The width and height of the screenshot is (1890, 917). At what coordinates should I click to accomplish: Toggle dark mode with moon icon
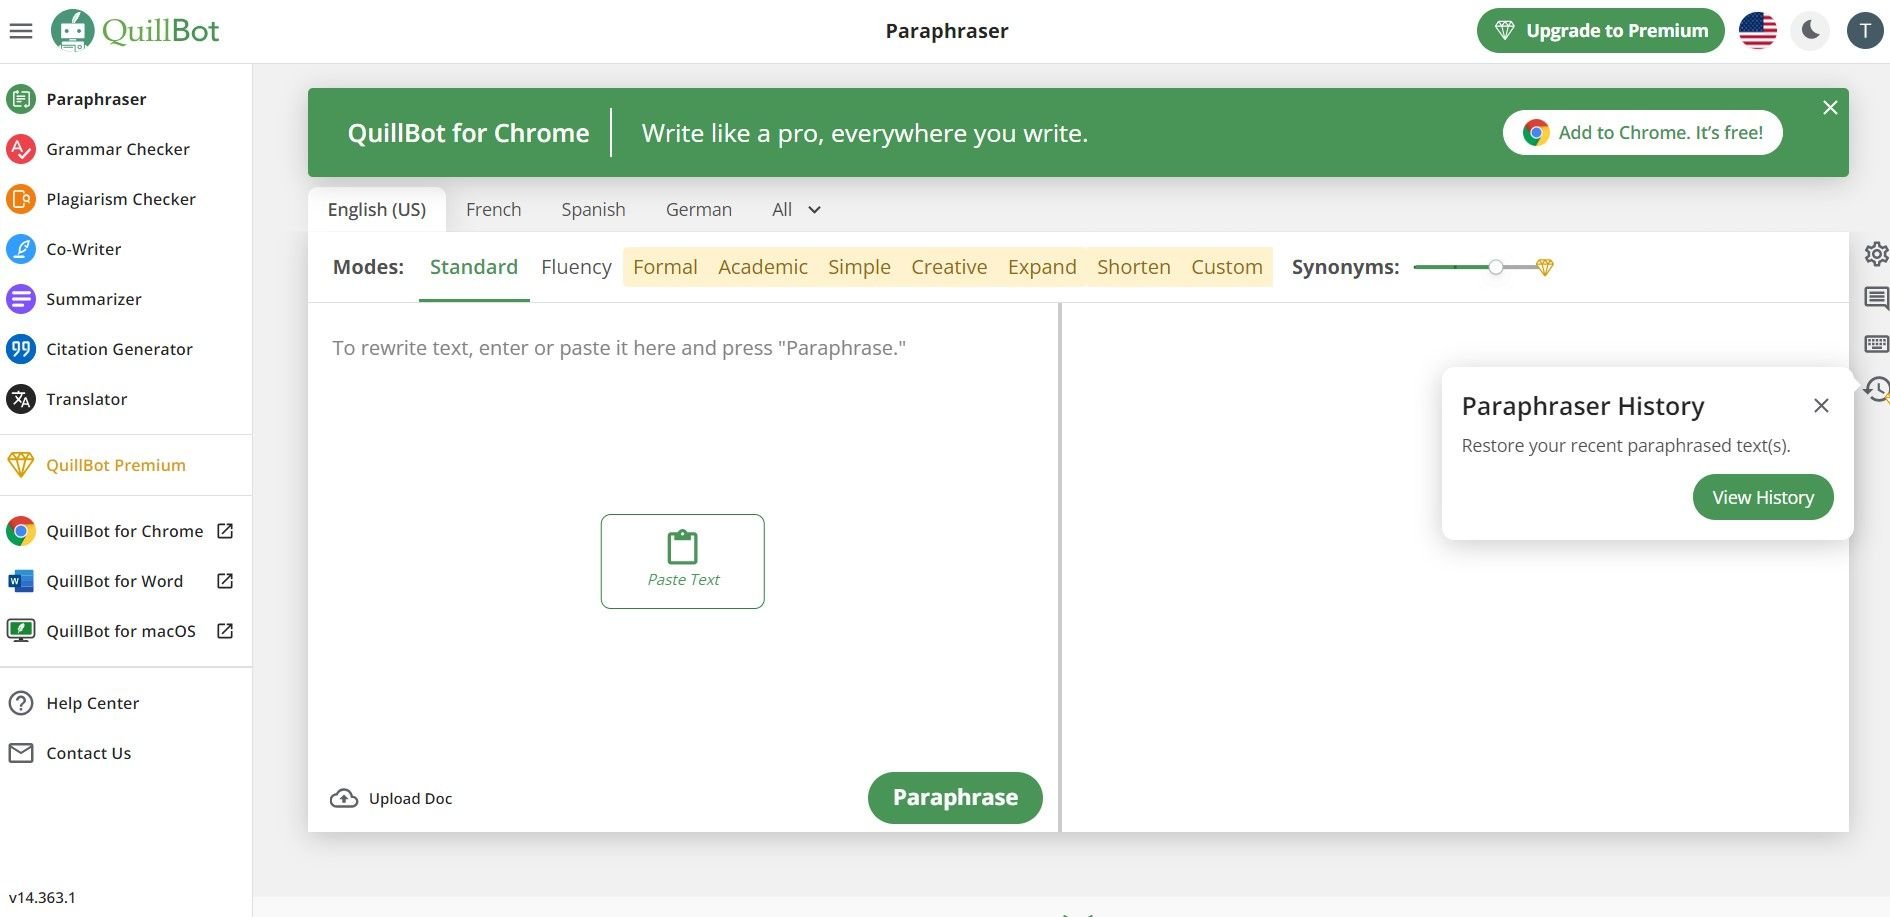click(1811, 31)
